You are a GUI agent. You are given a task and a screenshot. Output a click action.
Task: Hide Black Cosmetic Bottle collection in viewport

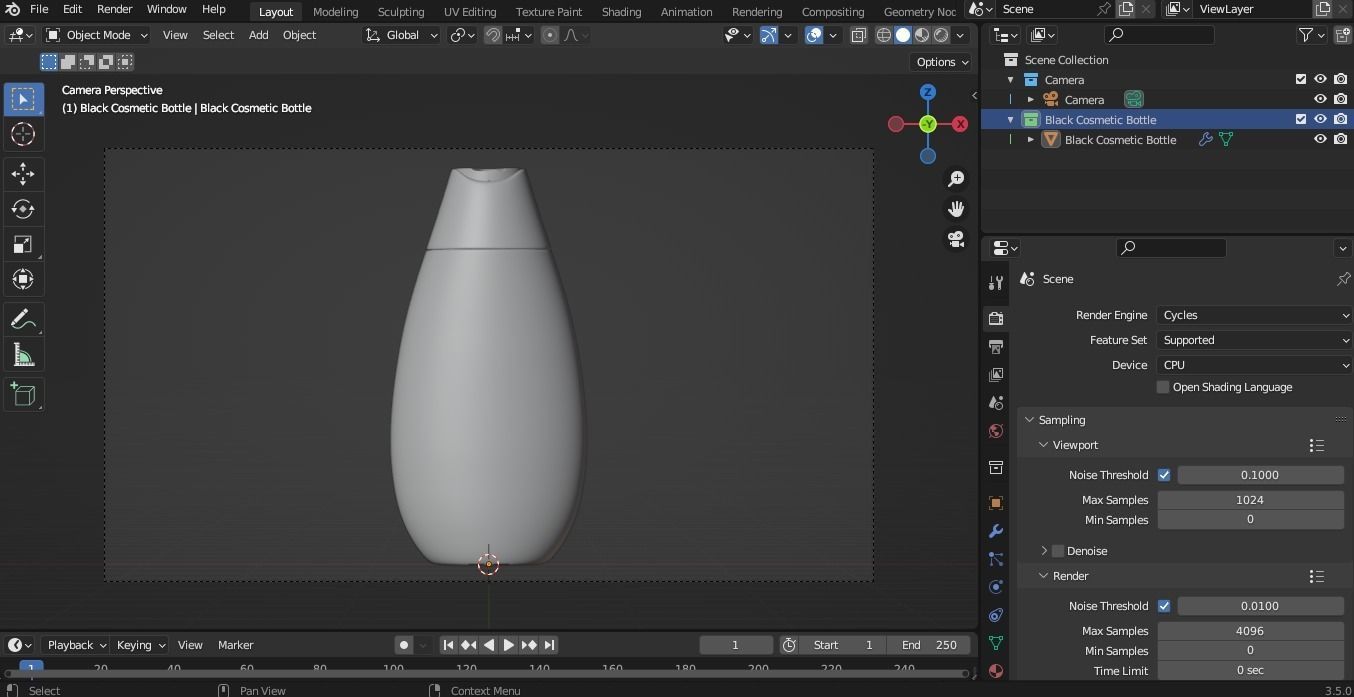1320,119
